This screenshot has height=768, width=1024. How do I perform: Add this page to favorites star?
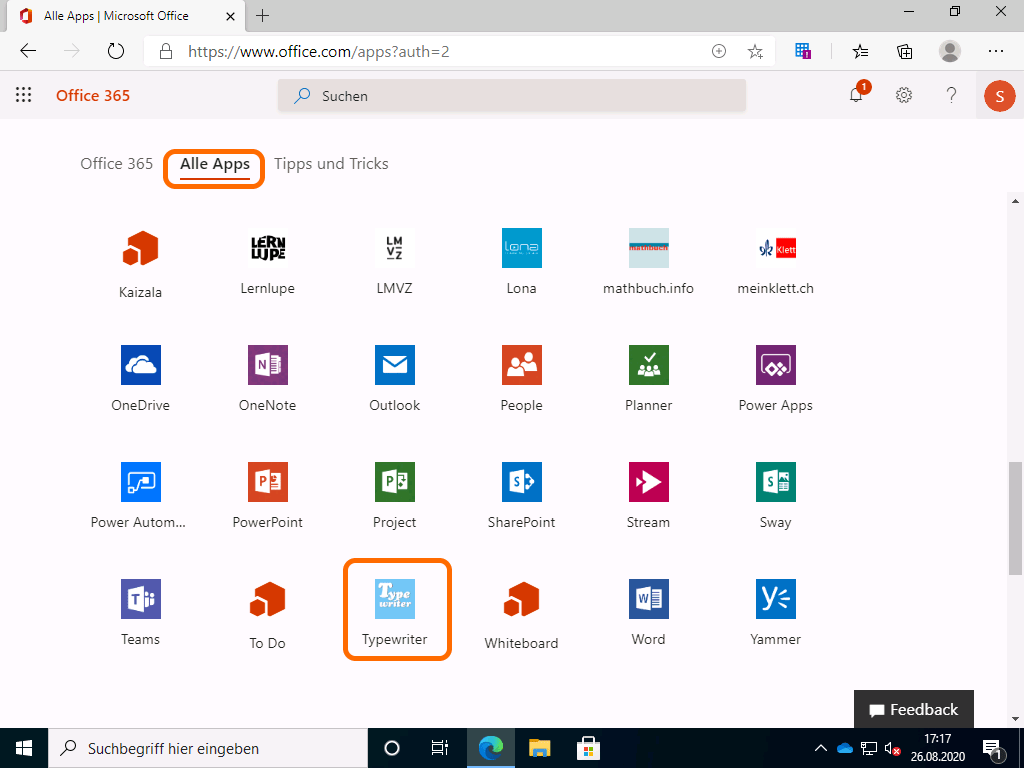point(755,51)
